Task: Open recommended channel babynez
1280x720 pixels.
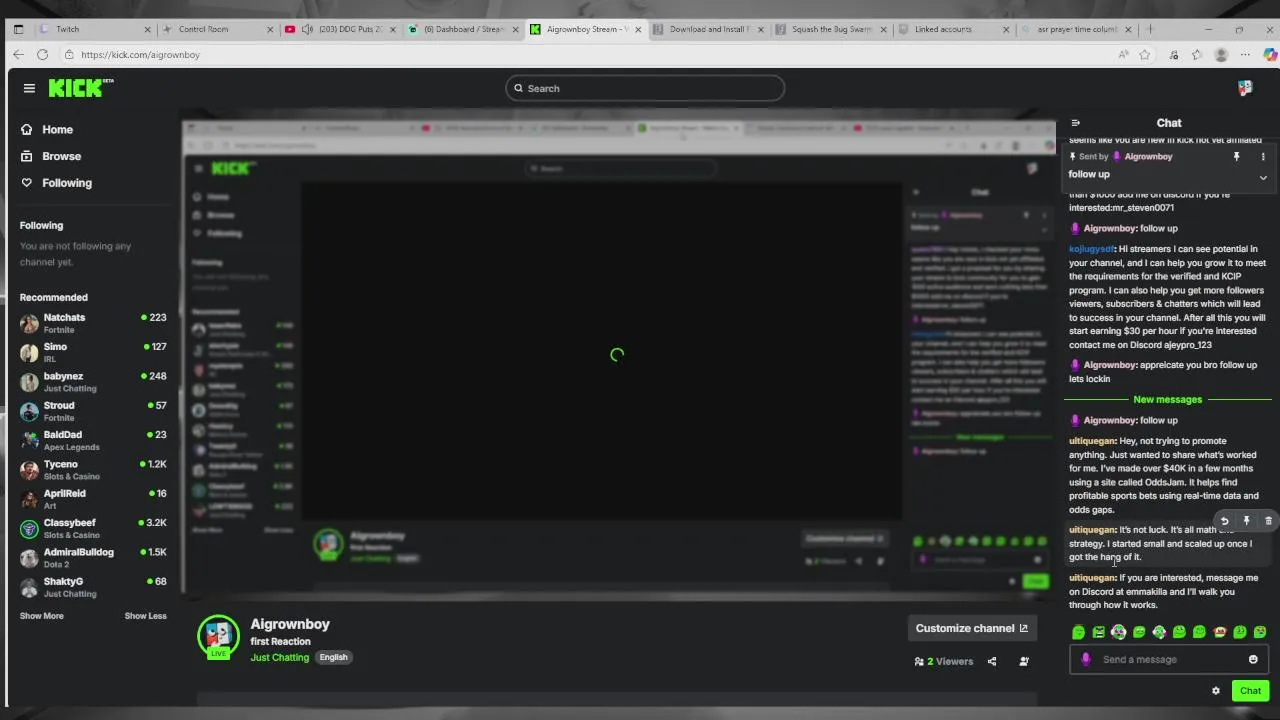Action: click(93, 382)
